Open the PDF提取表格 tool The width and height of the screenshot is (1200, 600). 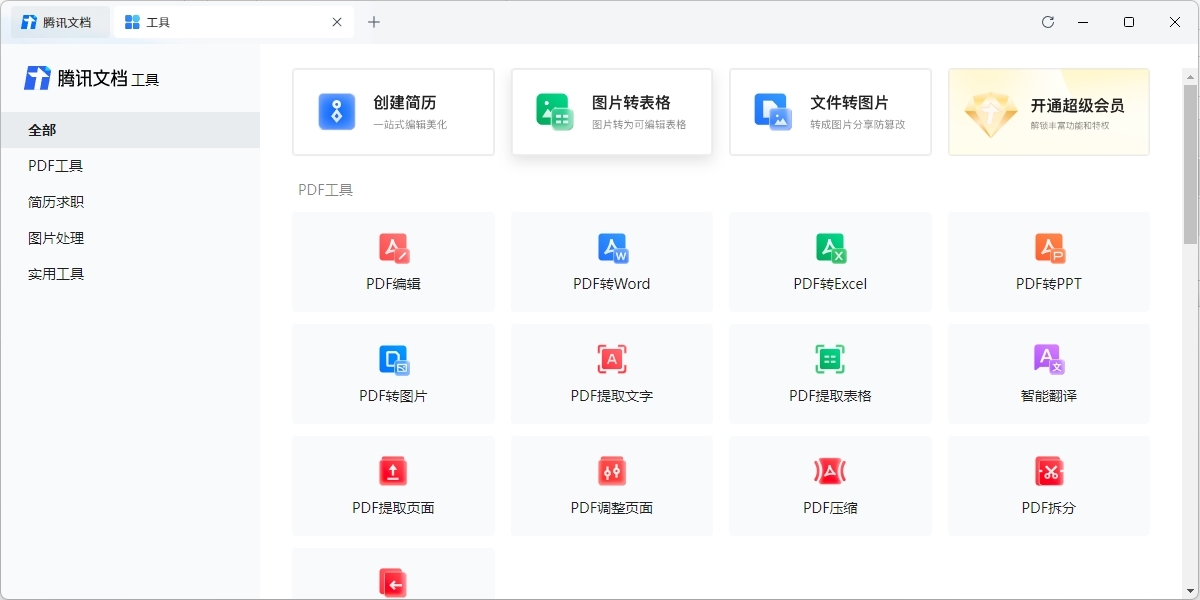click(x=830, y=374)
